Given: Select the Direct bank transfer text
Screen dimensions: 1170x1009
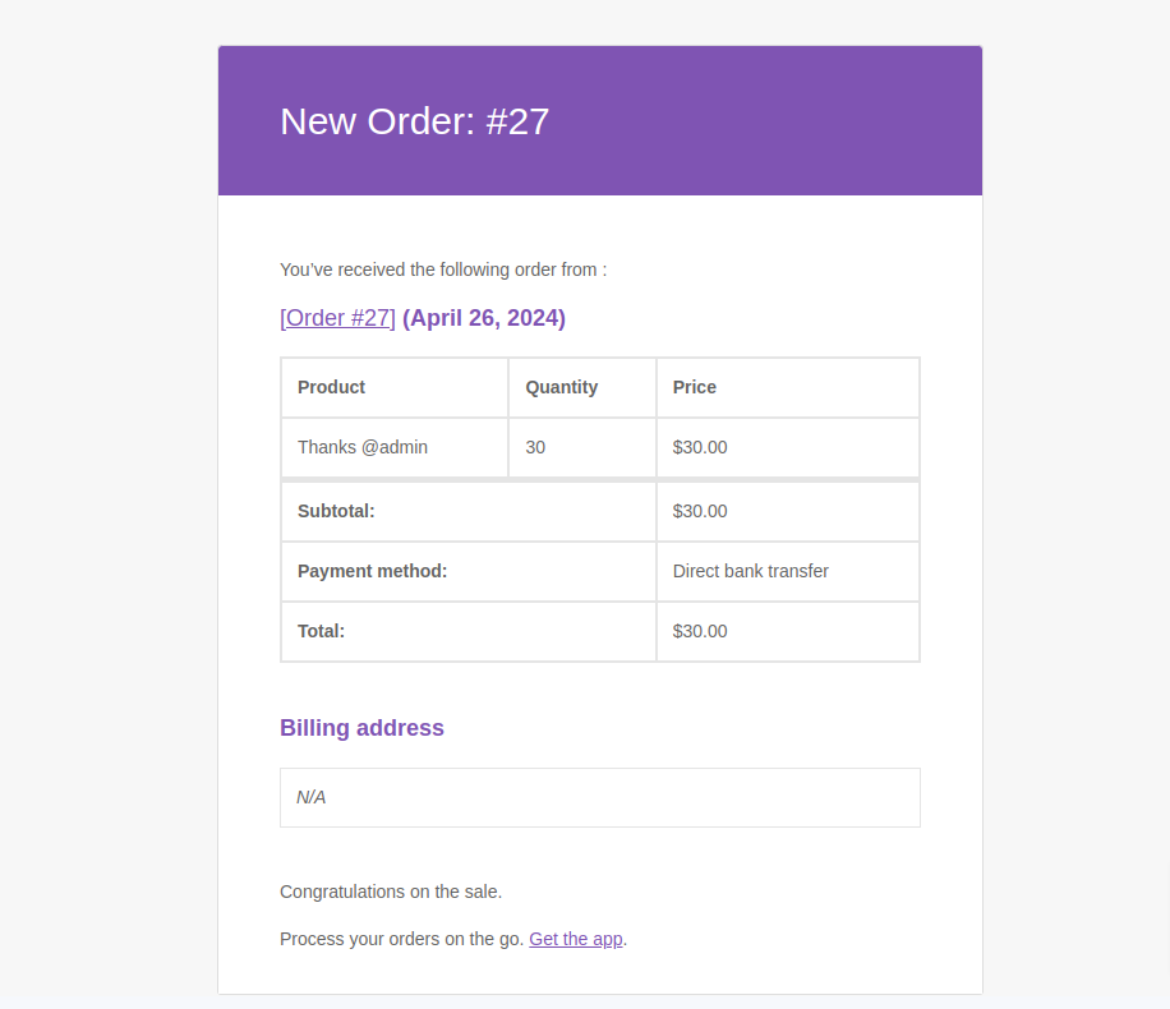Looking at the screenshot, I should pos(750,571).
